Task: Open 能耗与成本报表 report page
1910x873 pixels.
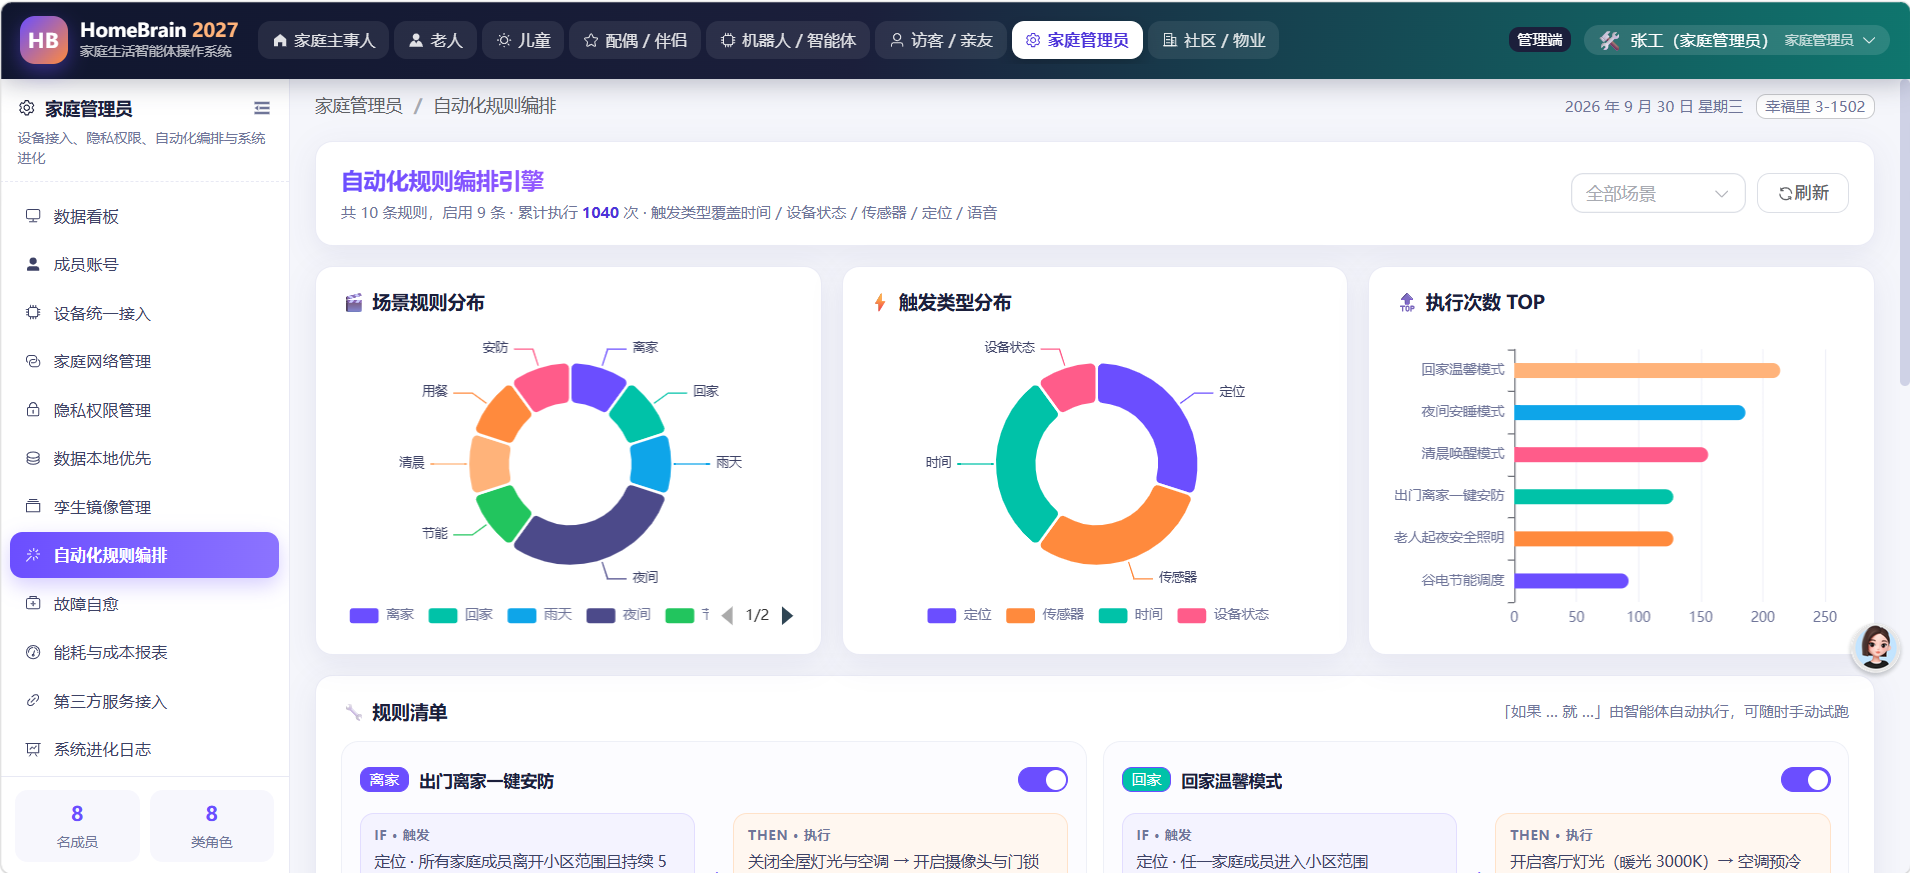Action: 144,652
